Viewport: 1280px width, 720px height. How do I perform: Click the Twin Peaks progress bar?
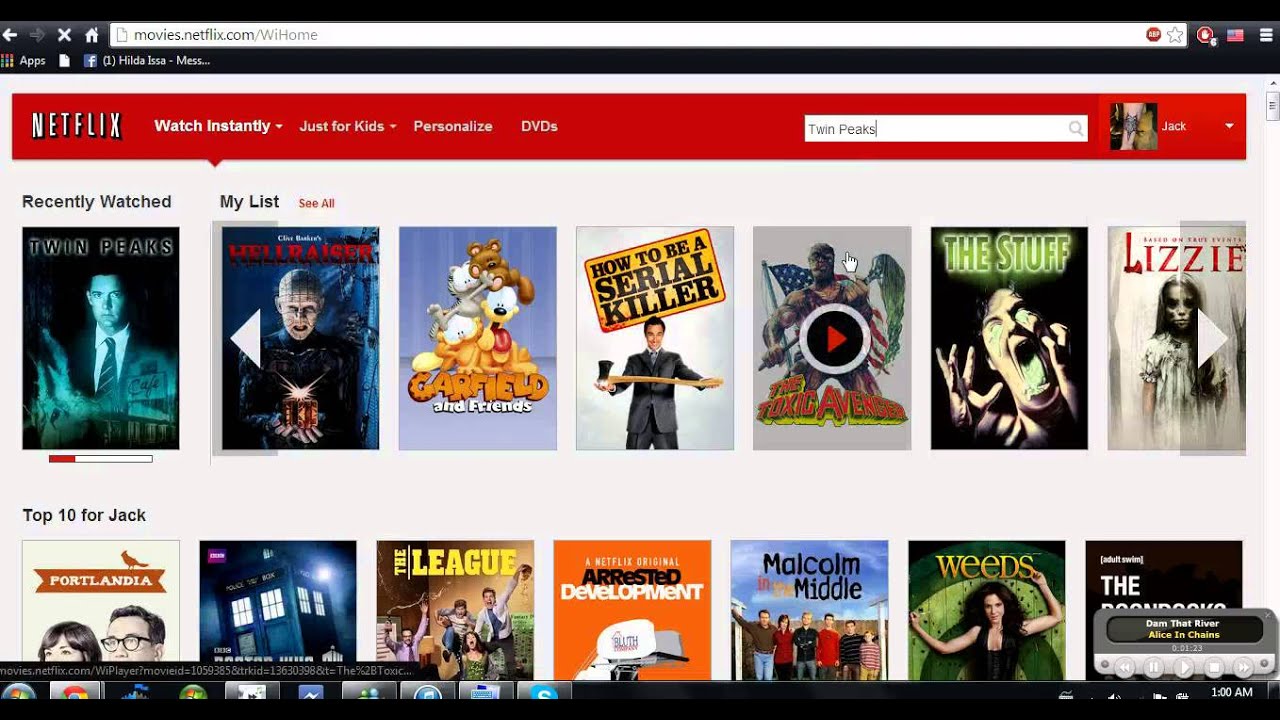point(101,459)
